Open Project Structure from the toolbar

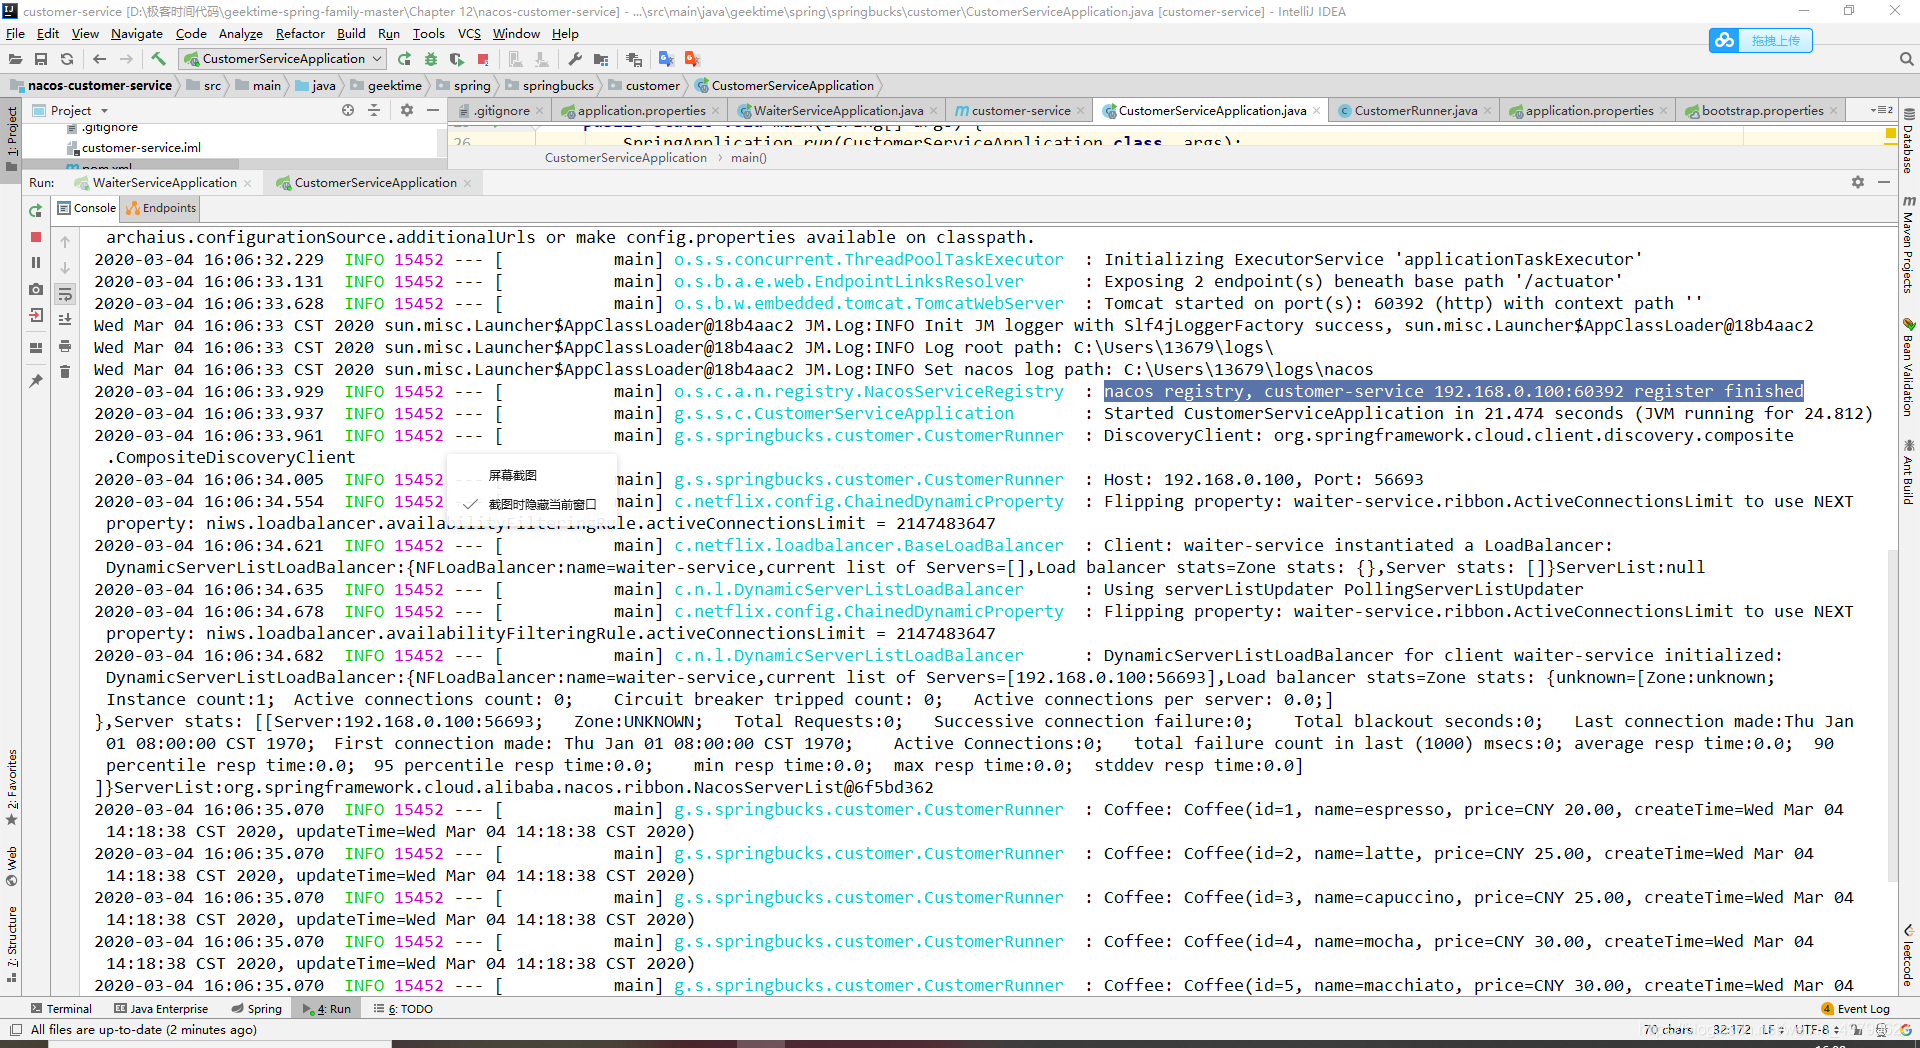pos(601,59)
